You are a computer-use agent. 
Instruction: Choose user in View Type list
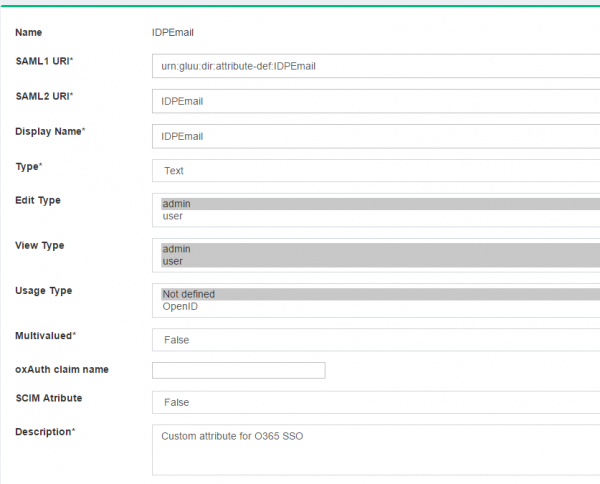click(x=375, y=261)
